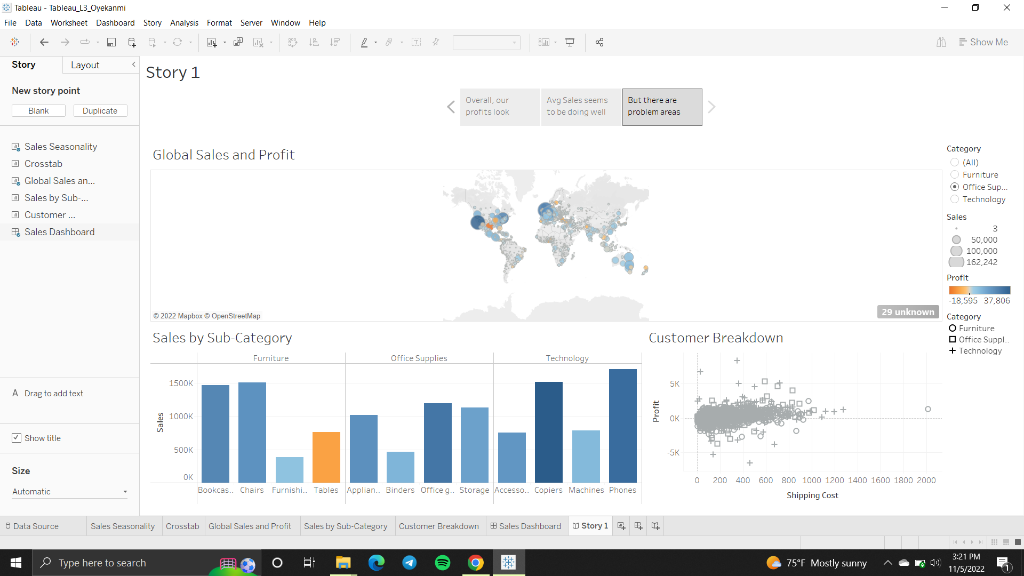1024x576 pixels.
Task: Open Spotify from the Windows taskbar
Action: [442, 563]
